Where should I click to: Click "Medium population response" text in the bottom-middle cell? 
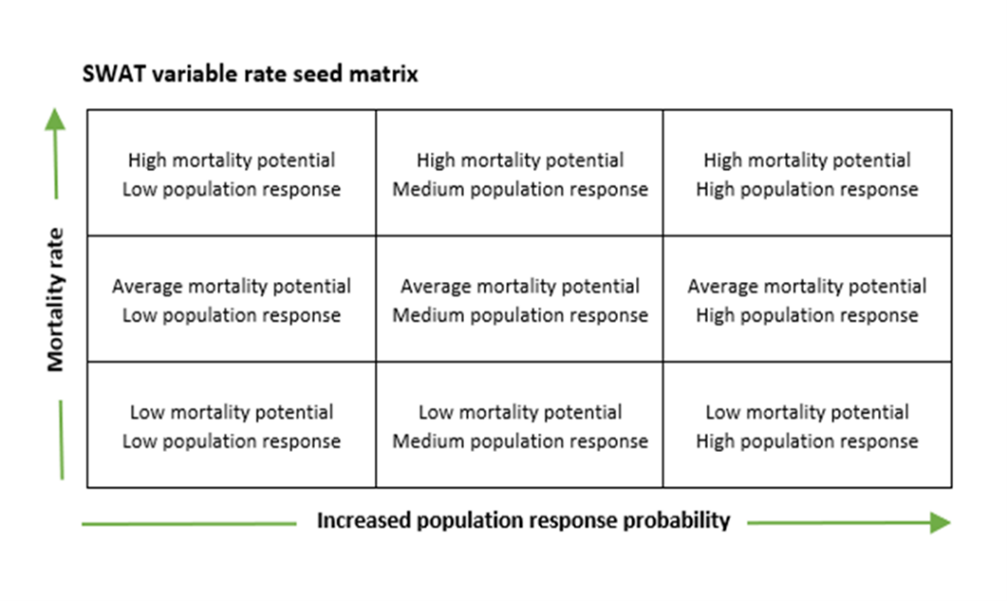coord(520,441)
